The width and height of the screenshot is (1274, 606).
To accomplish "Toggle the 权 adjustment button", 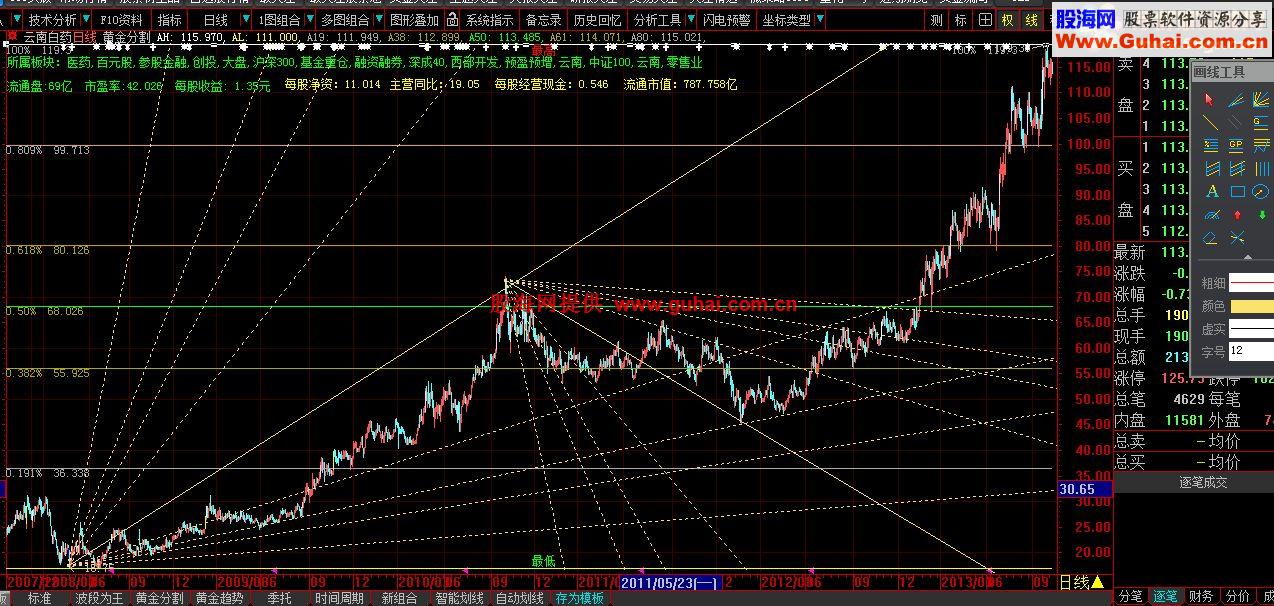I will point(1007,19).
